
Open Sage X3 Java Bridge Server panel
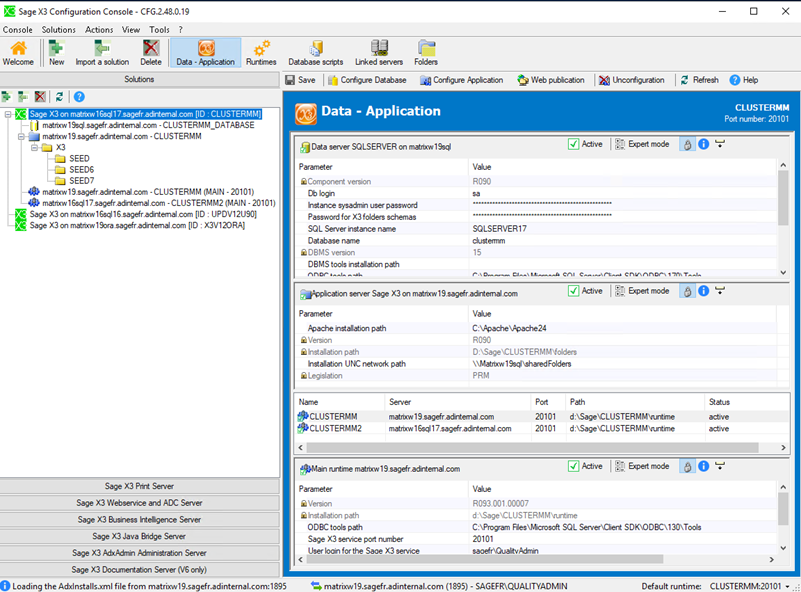click(139, 536)
